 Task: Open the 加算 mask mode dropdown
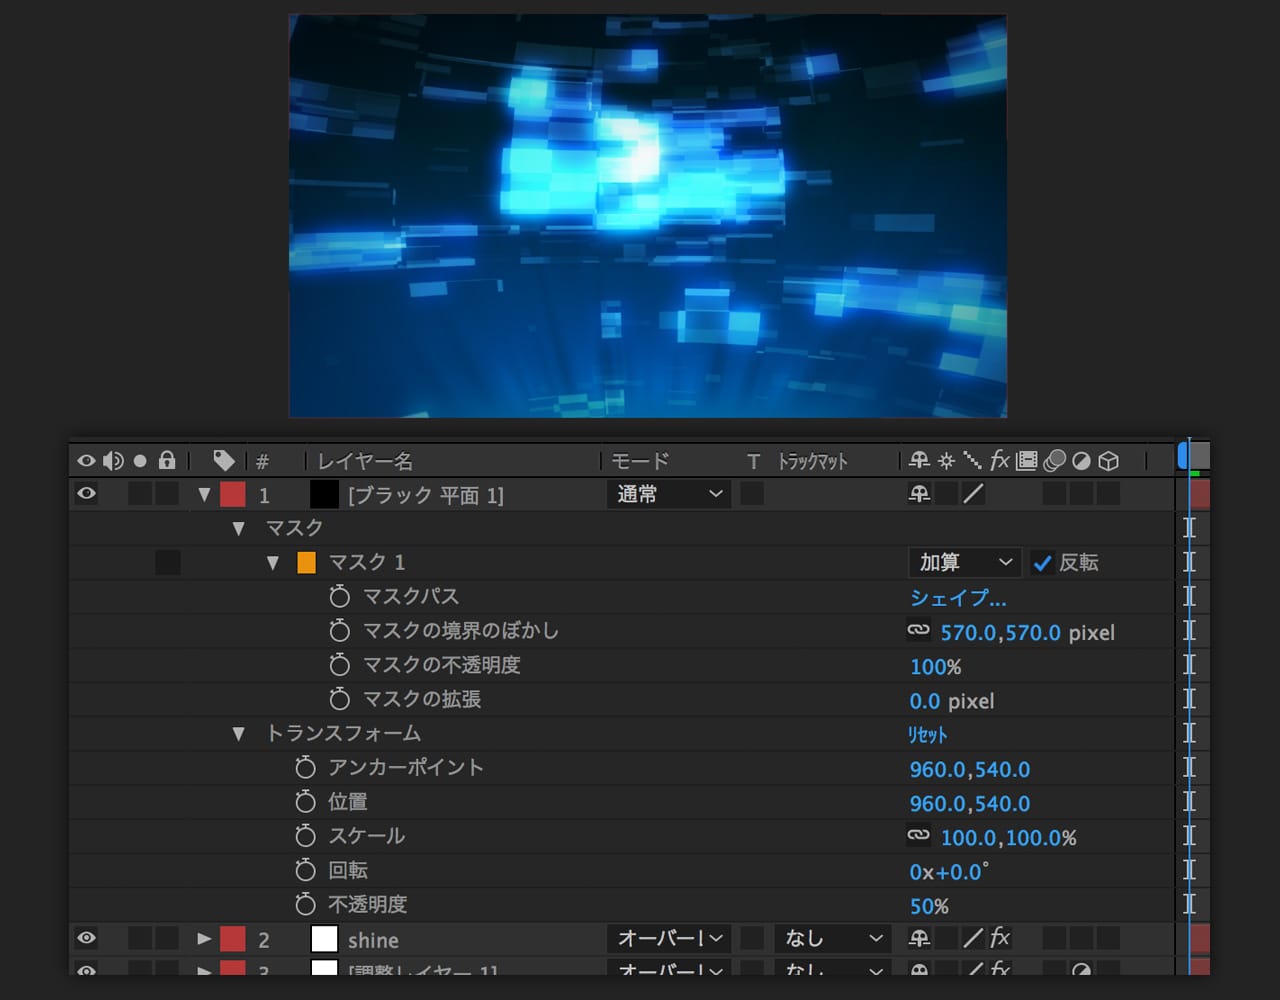(964, 563)
